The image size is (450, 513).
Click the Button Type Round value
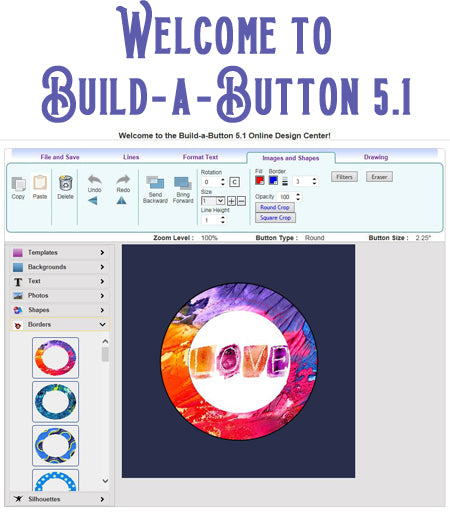coord(314,238)
